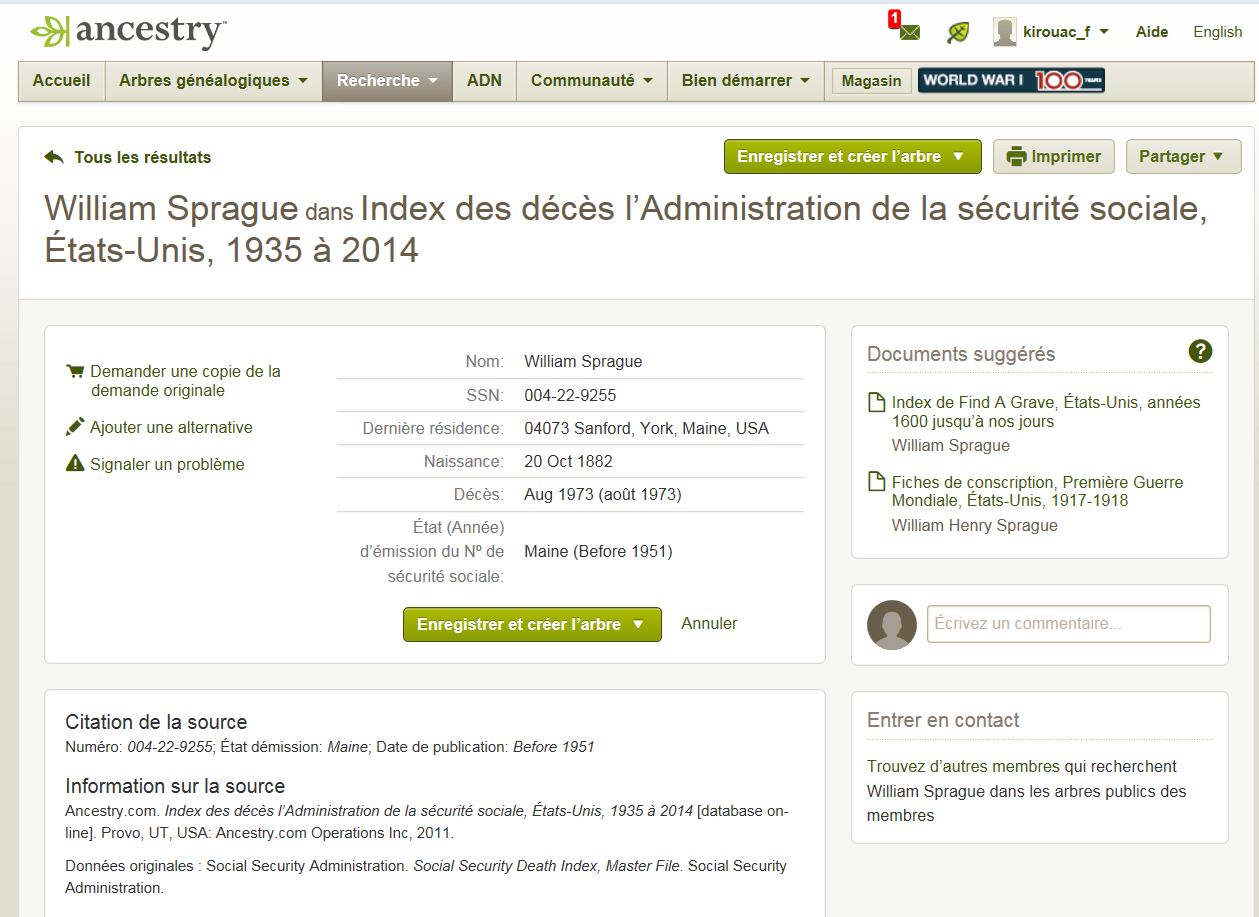Screen dimensions: 1259x917
Task: Click the printer icon on Imprimer
Action: [x=1017, y=156]
